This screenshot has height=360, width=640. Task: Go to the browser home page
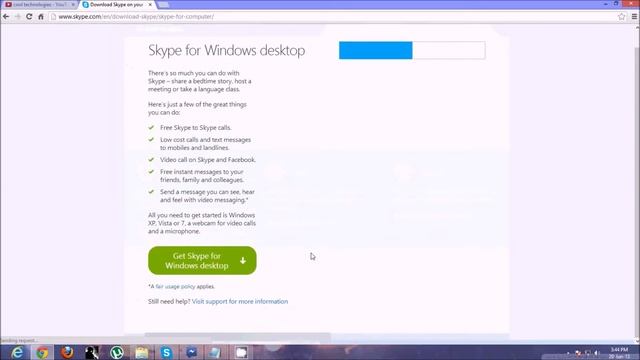coord(41,17)
